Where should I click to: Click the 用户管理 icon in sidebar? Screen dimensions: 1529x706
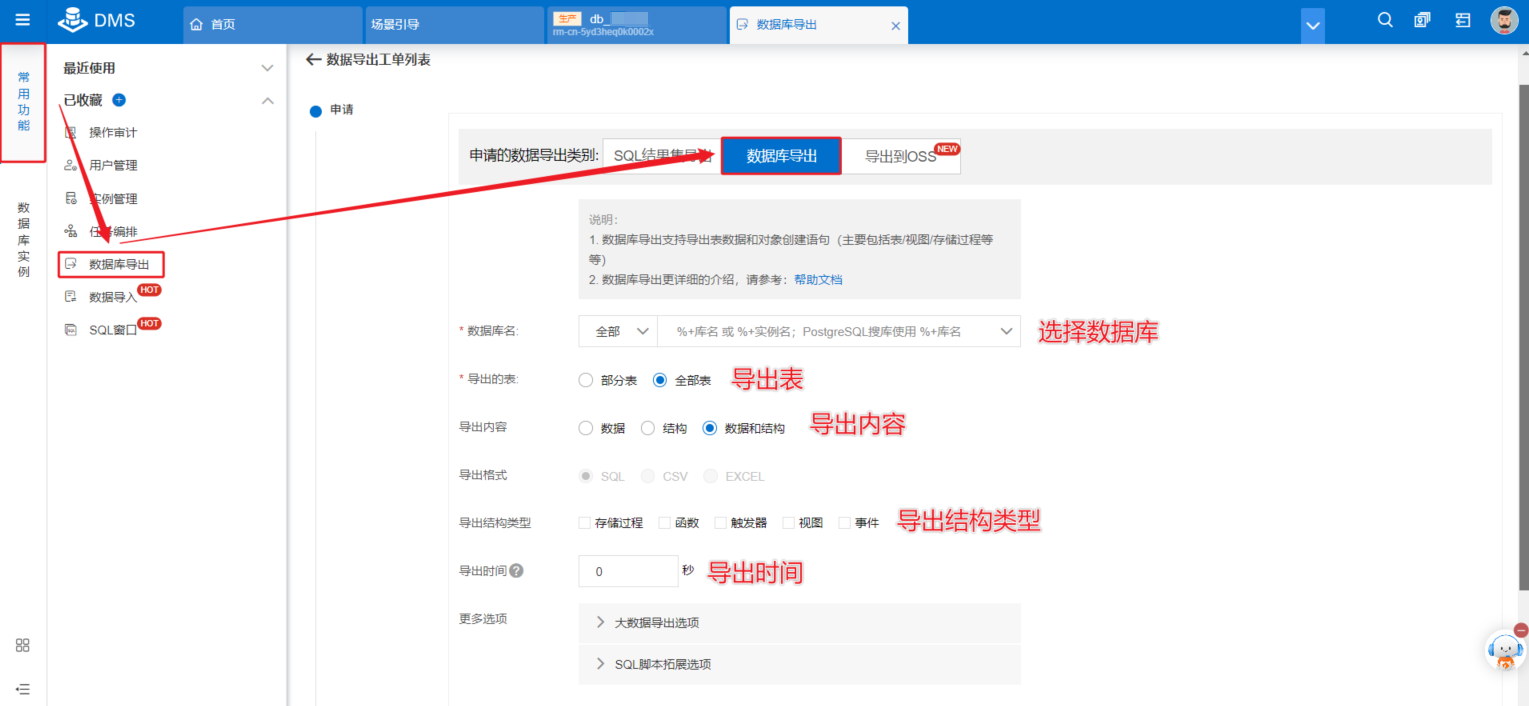tap(70, 165)
